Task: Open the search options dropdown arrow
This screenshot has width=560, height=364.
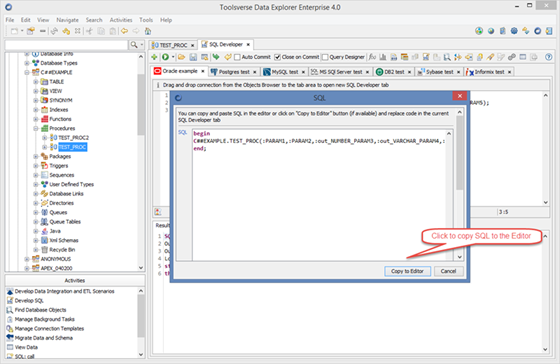Action: coord(141,45)
